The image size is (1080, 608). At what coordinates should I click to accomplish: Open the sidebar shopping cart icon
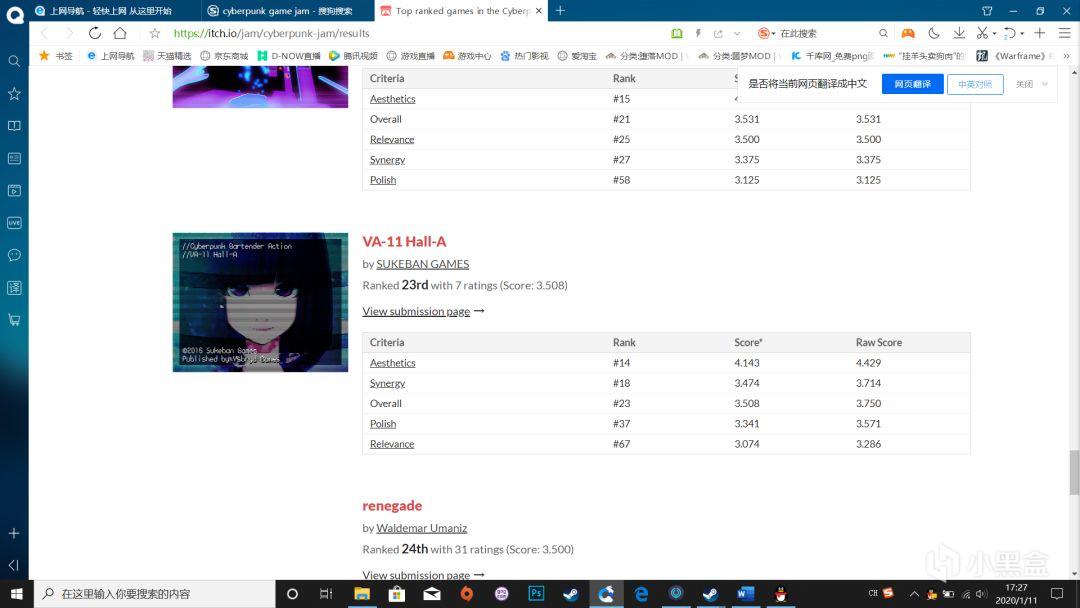click(14, 320)
